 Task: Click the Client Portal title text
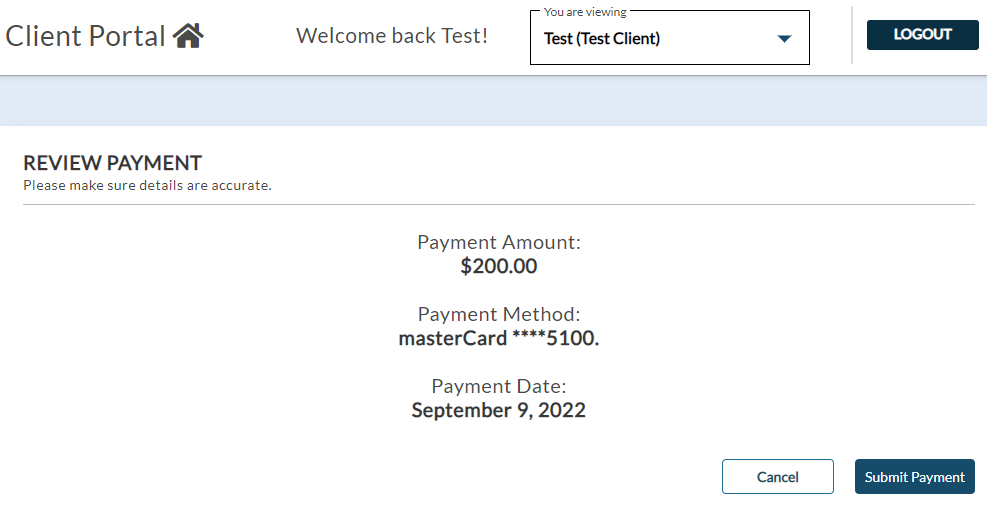click(85, 36)
